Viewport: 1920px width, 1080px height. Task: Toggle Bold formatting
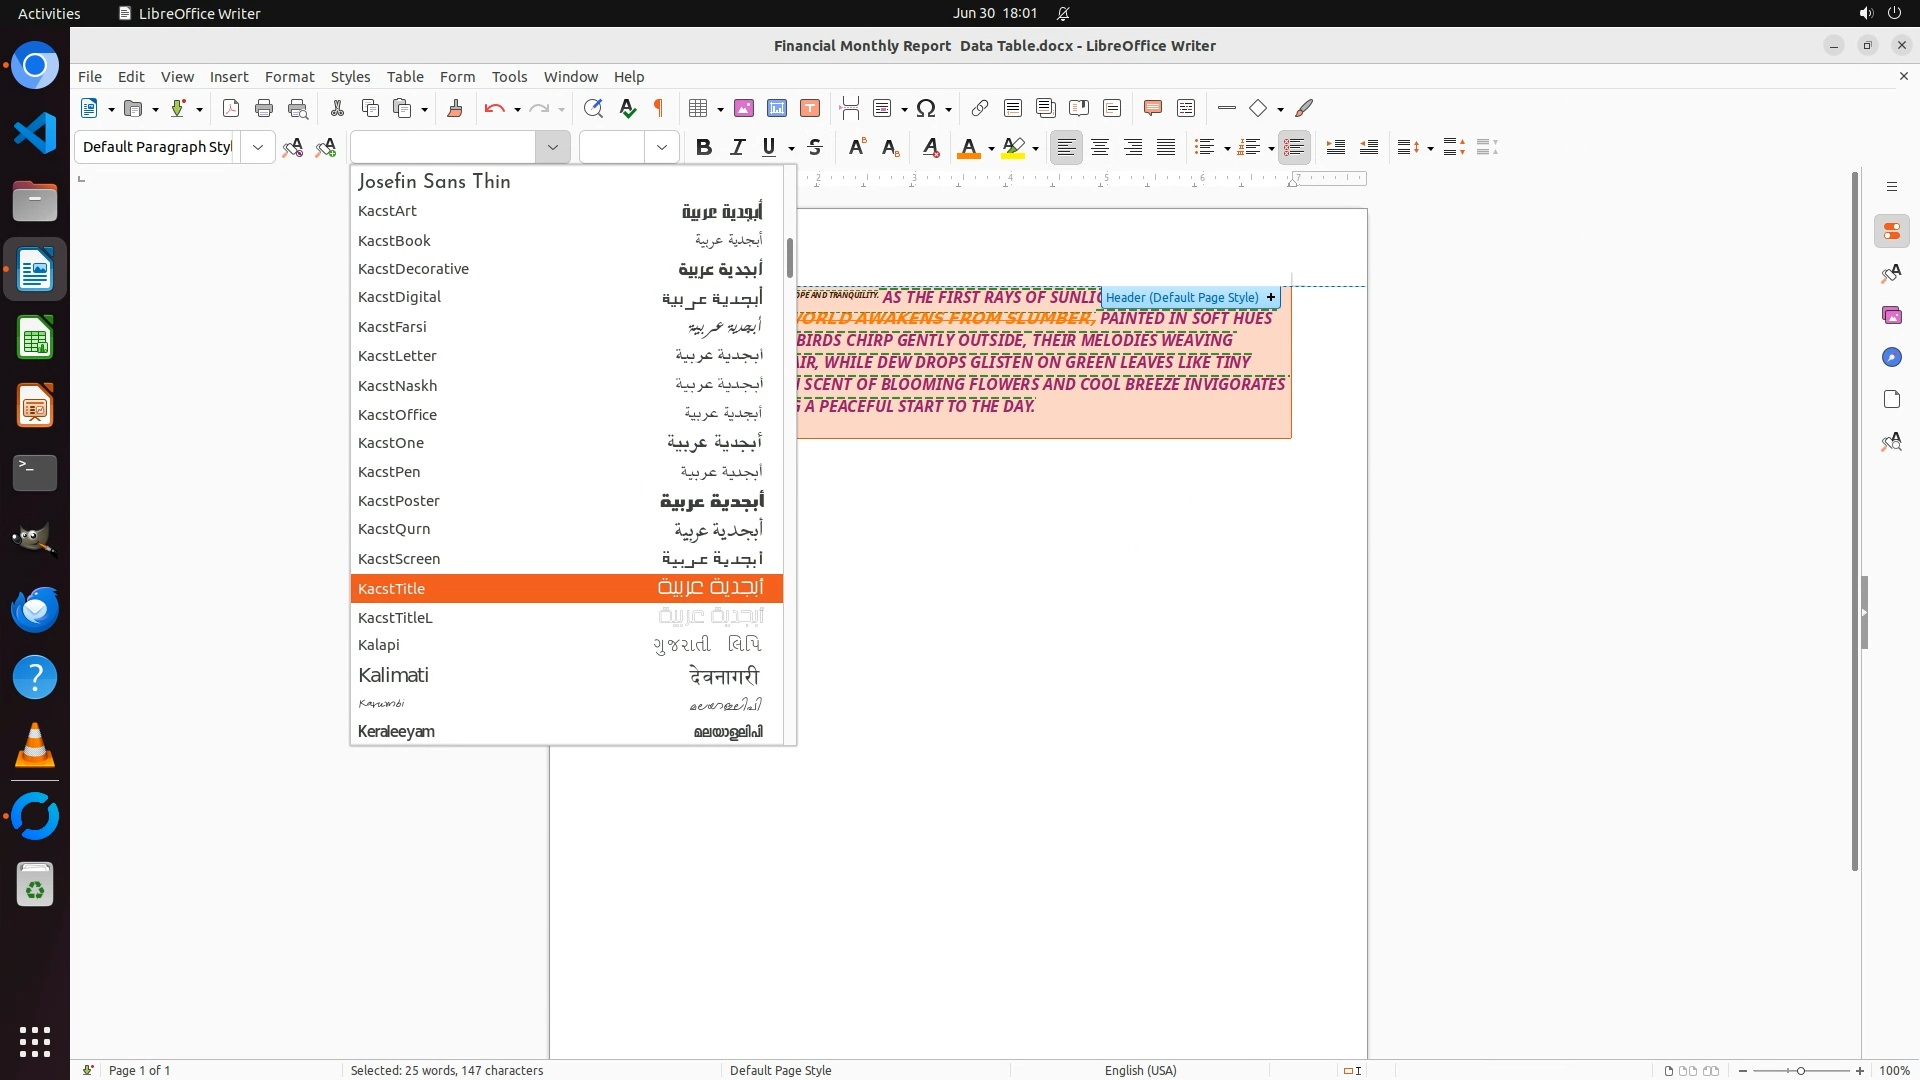[704, 147]
